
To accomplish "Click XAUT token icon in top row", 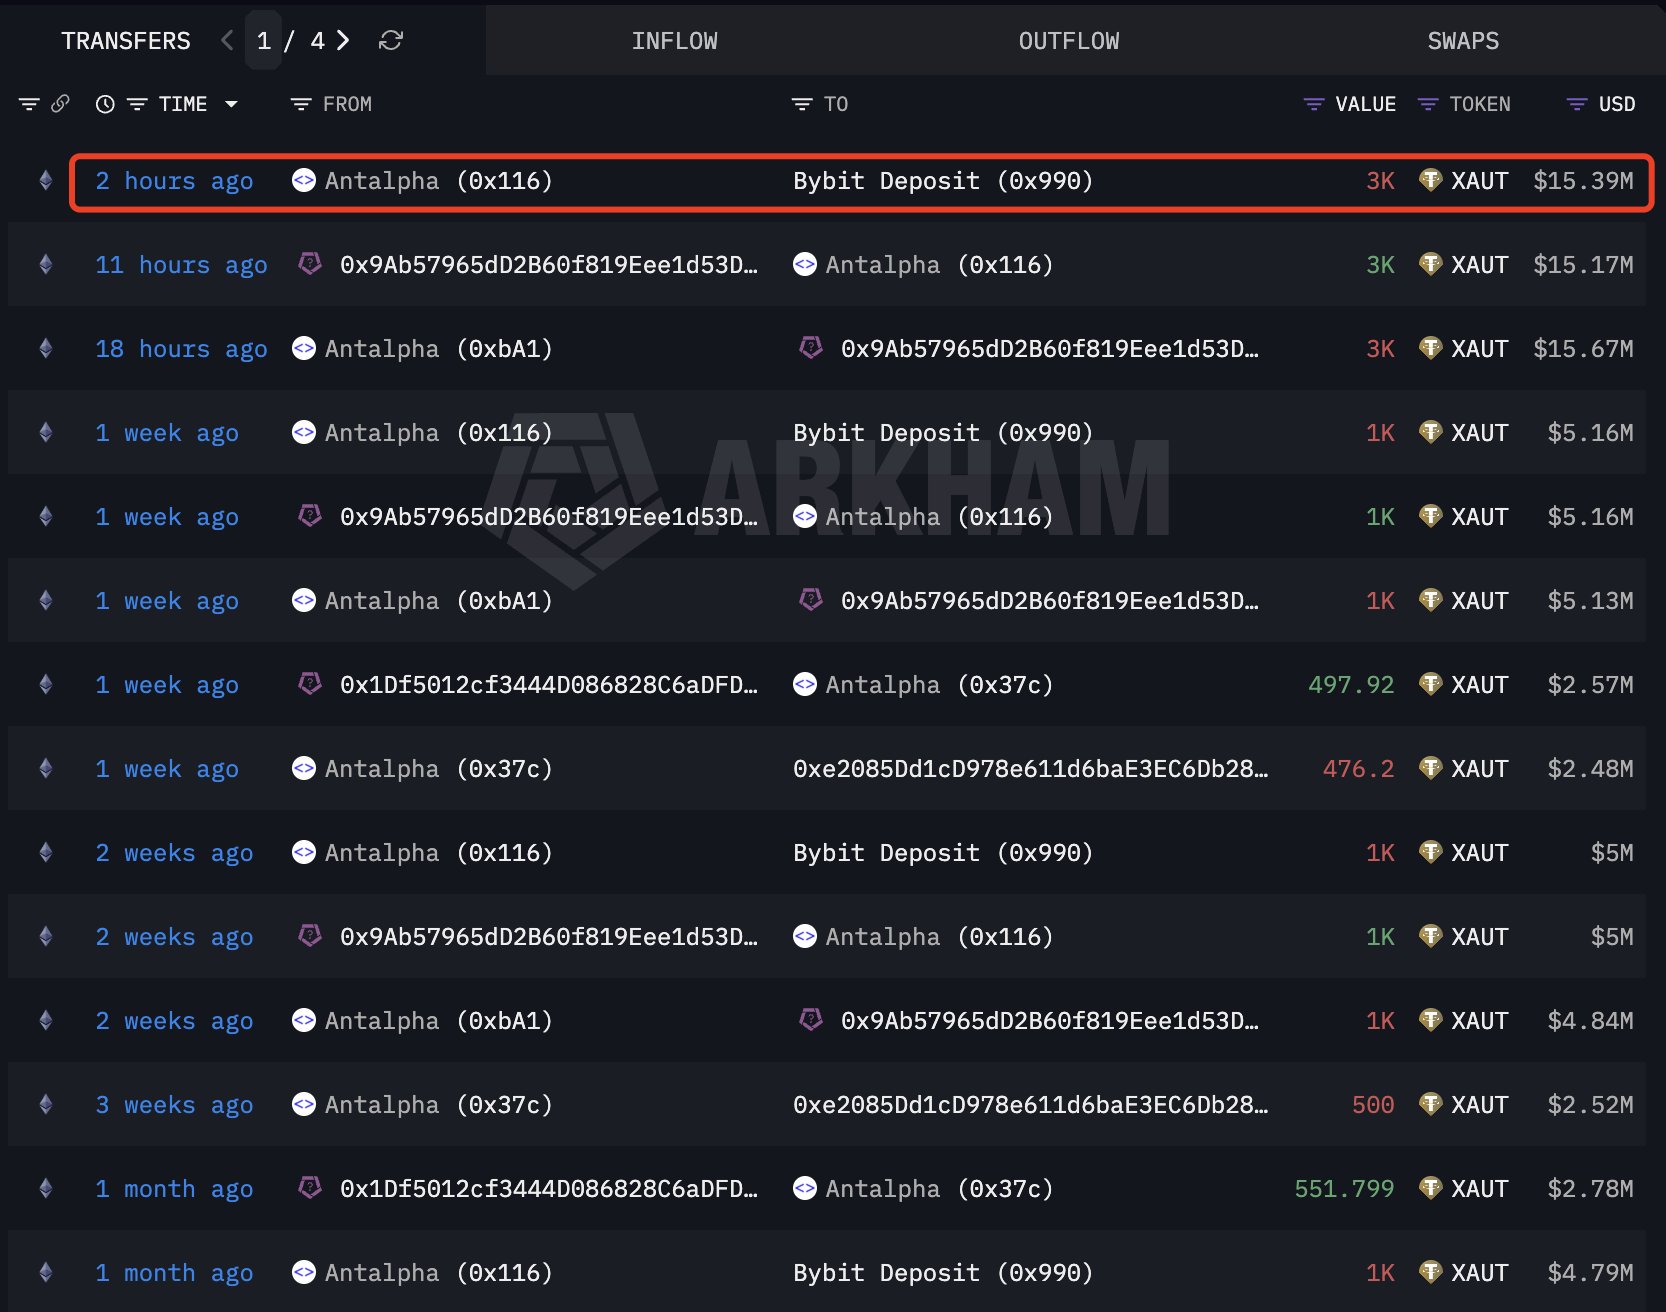I will 1430,181.
